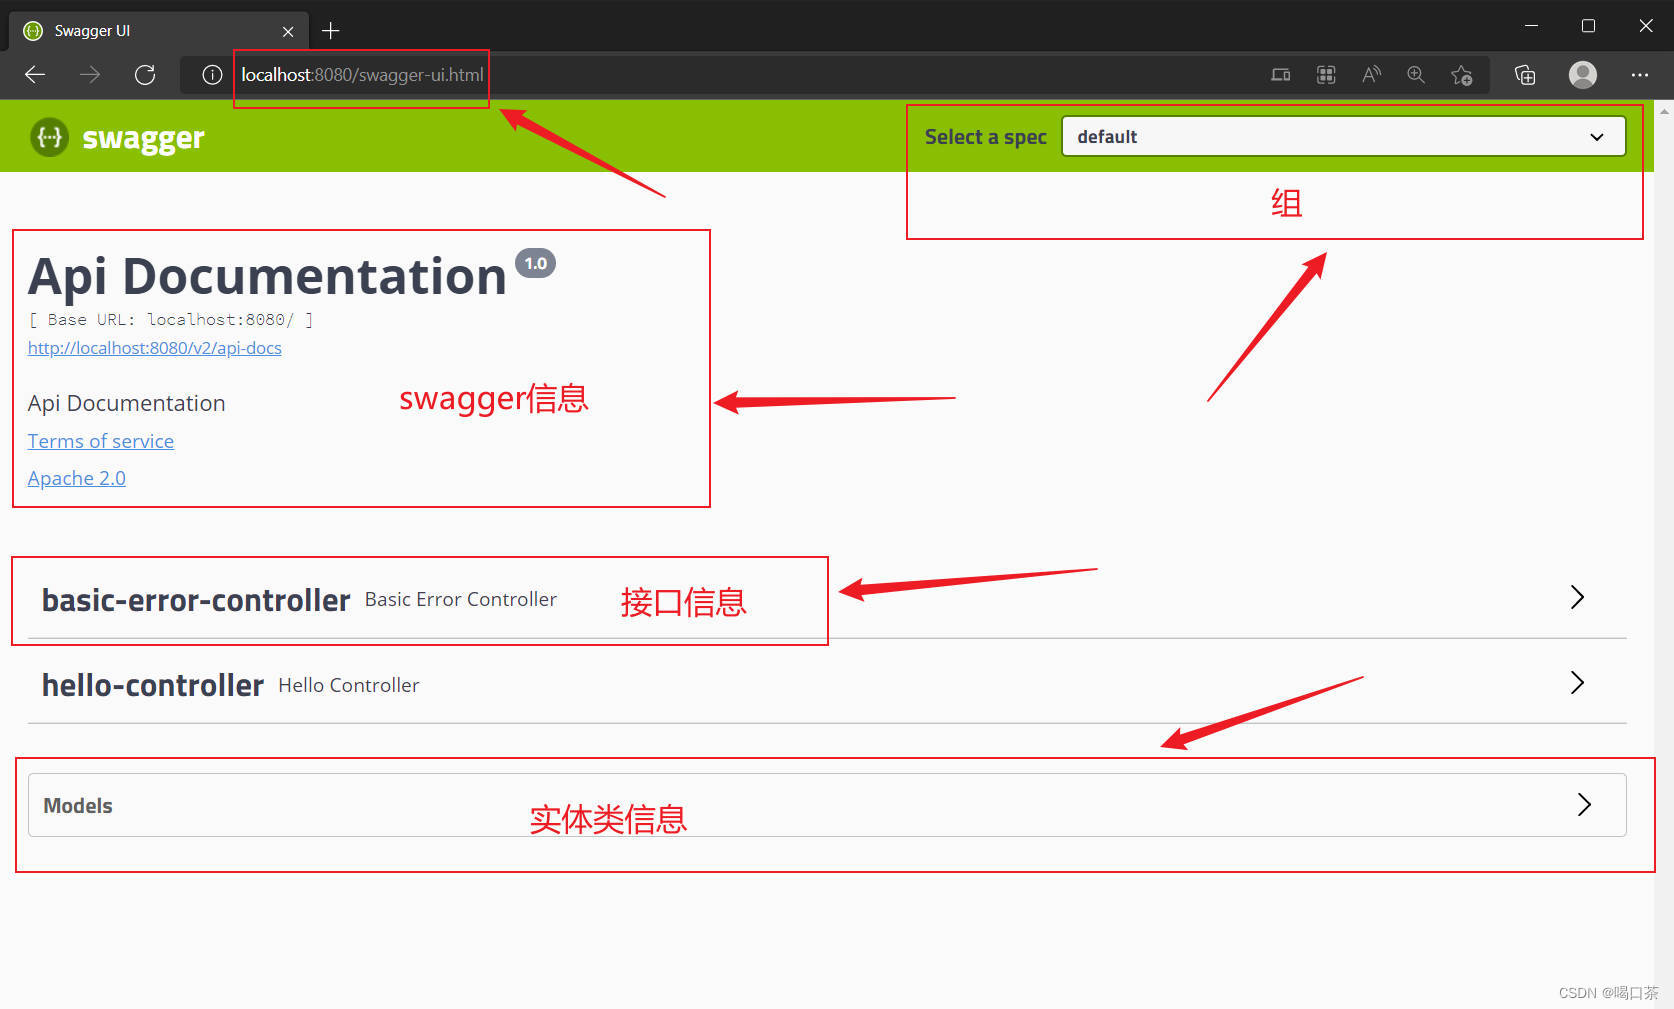Open the Collections icon
The width and height of the screenshot is (1674, 1009).
1525,75
